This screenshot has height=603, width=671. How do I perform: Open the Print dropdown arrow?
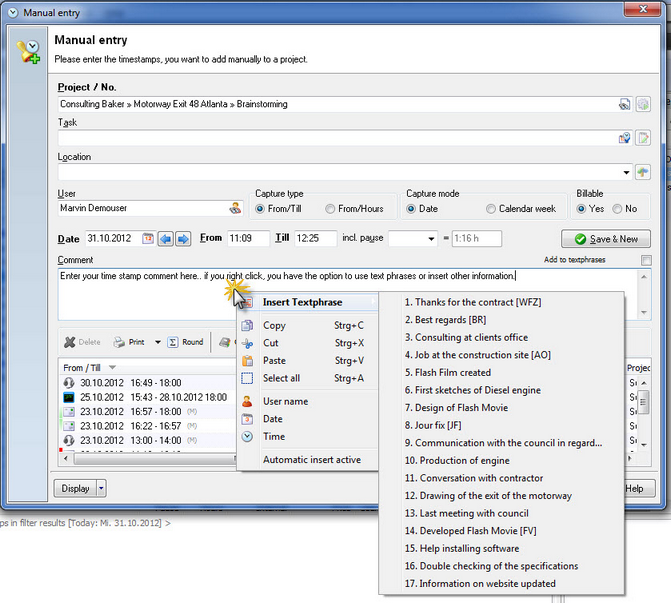(158, 342)
